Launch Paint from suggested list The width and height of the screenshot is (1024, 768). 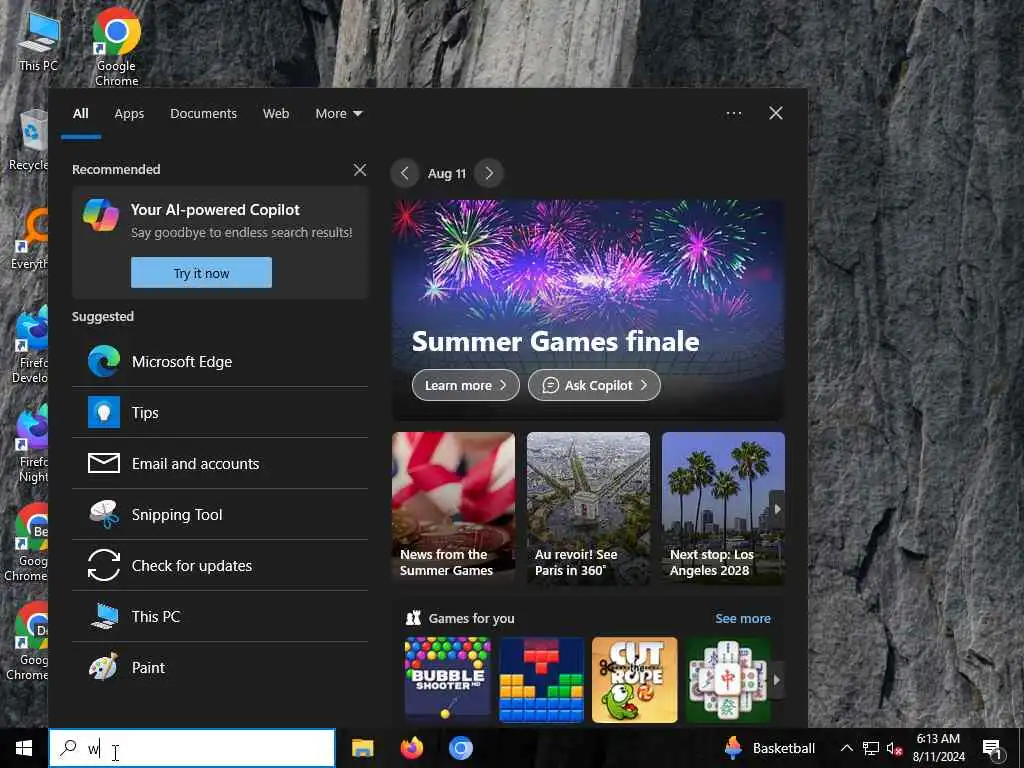(220, 667)
